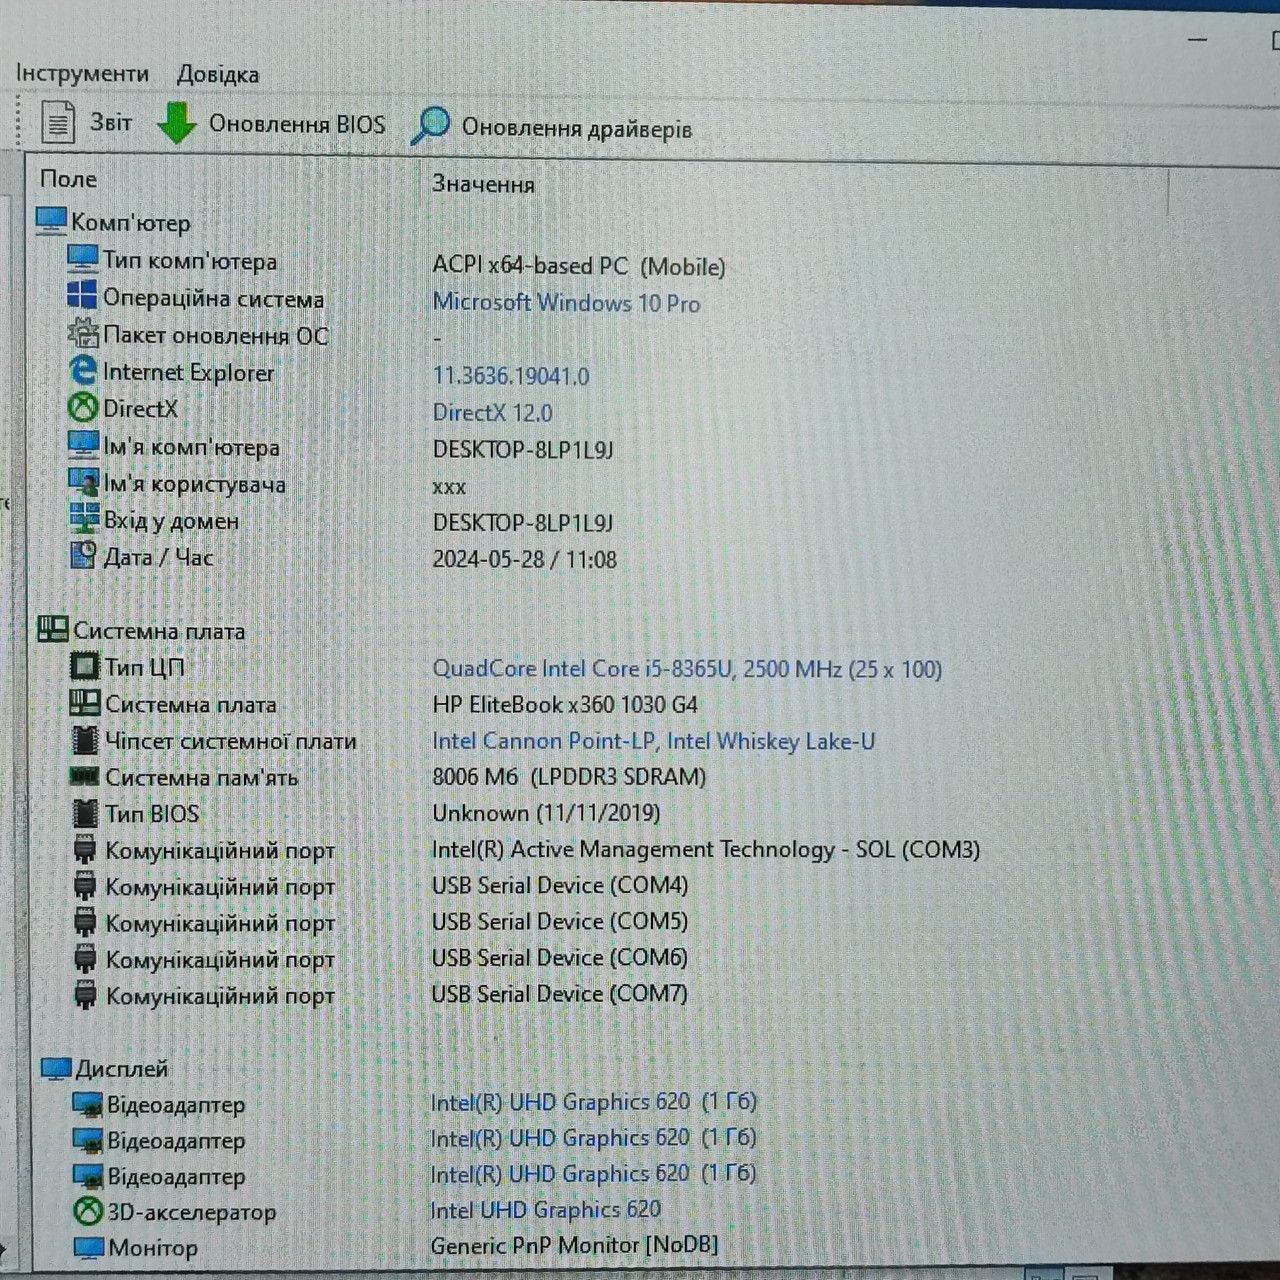Click the DirectX Xbox icon
This screenshot has height=1280, width=1280.
pyautogui.click(x=82, y=408)
